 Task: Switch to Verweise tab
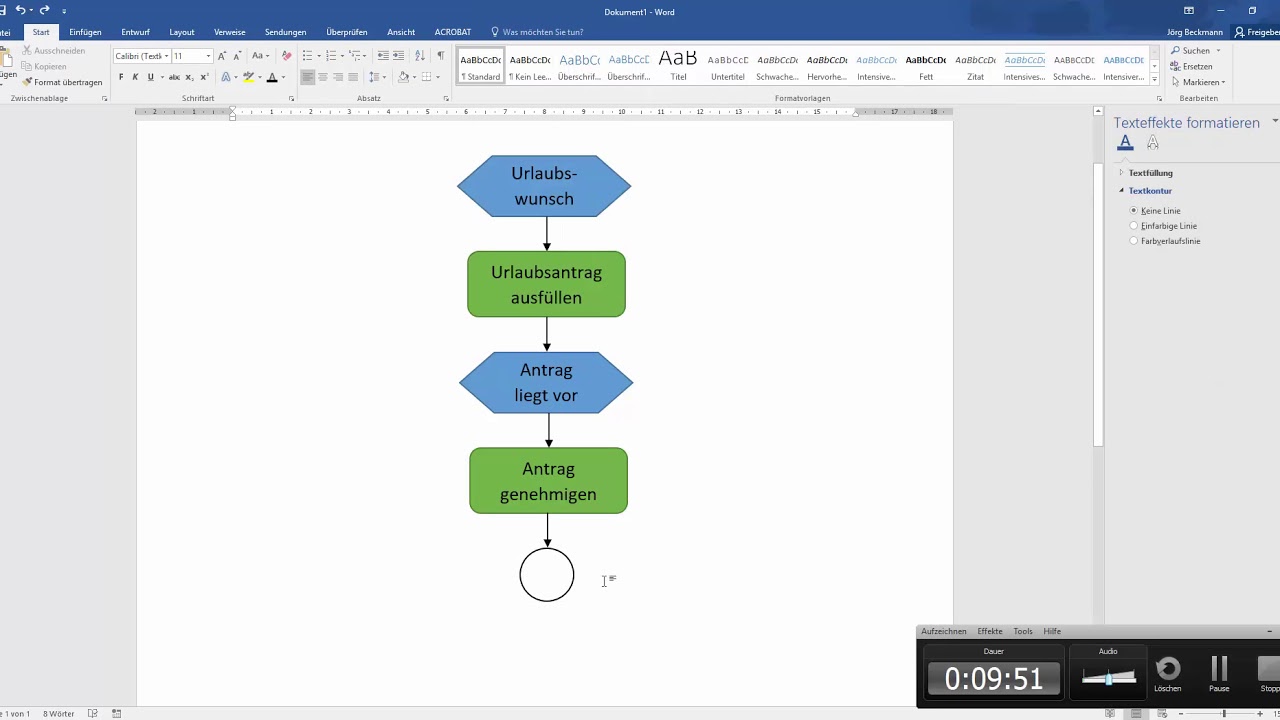[230, 32]
